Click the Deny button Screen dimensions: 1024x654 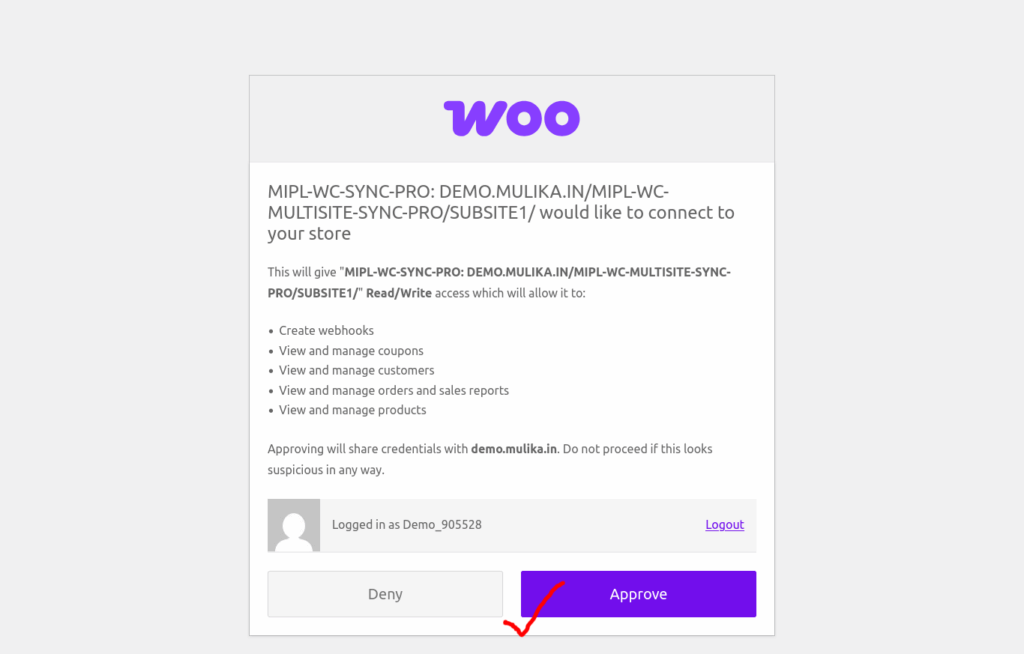(385, 594)
